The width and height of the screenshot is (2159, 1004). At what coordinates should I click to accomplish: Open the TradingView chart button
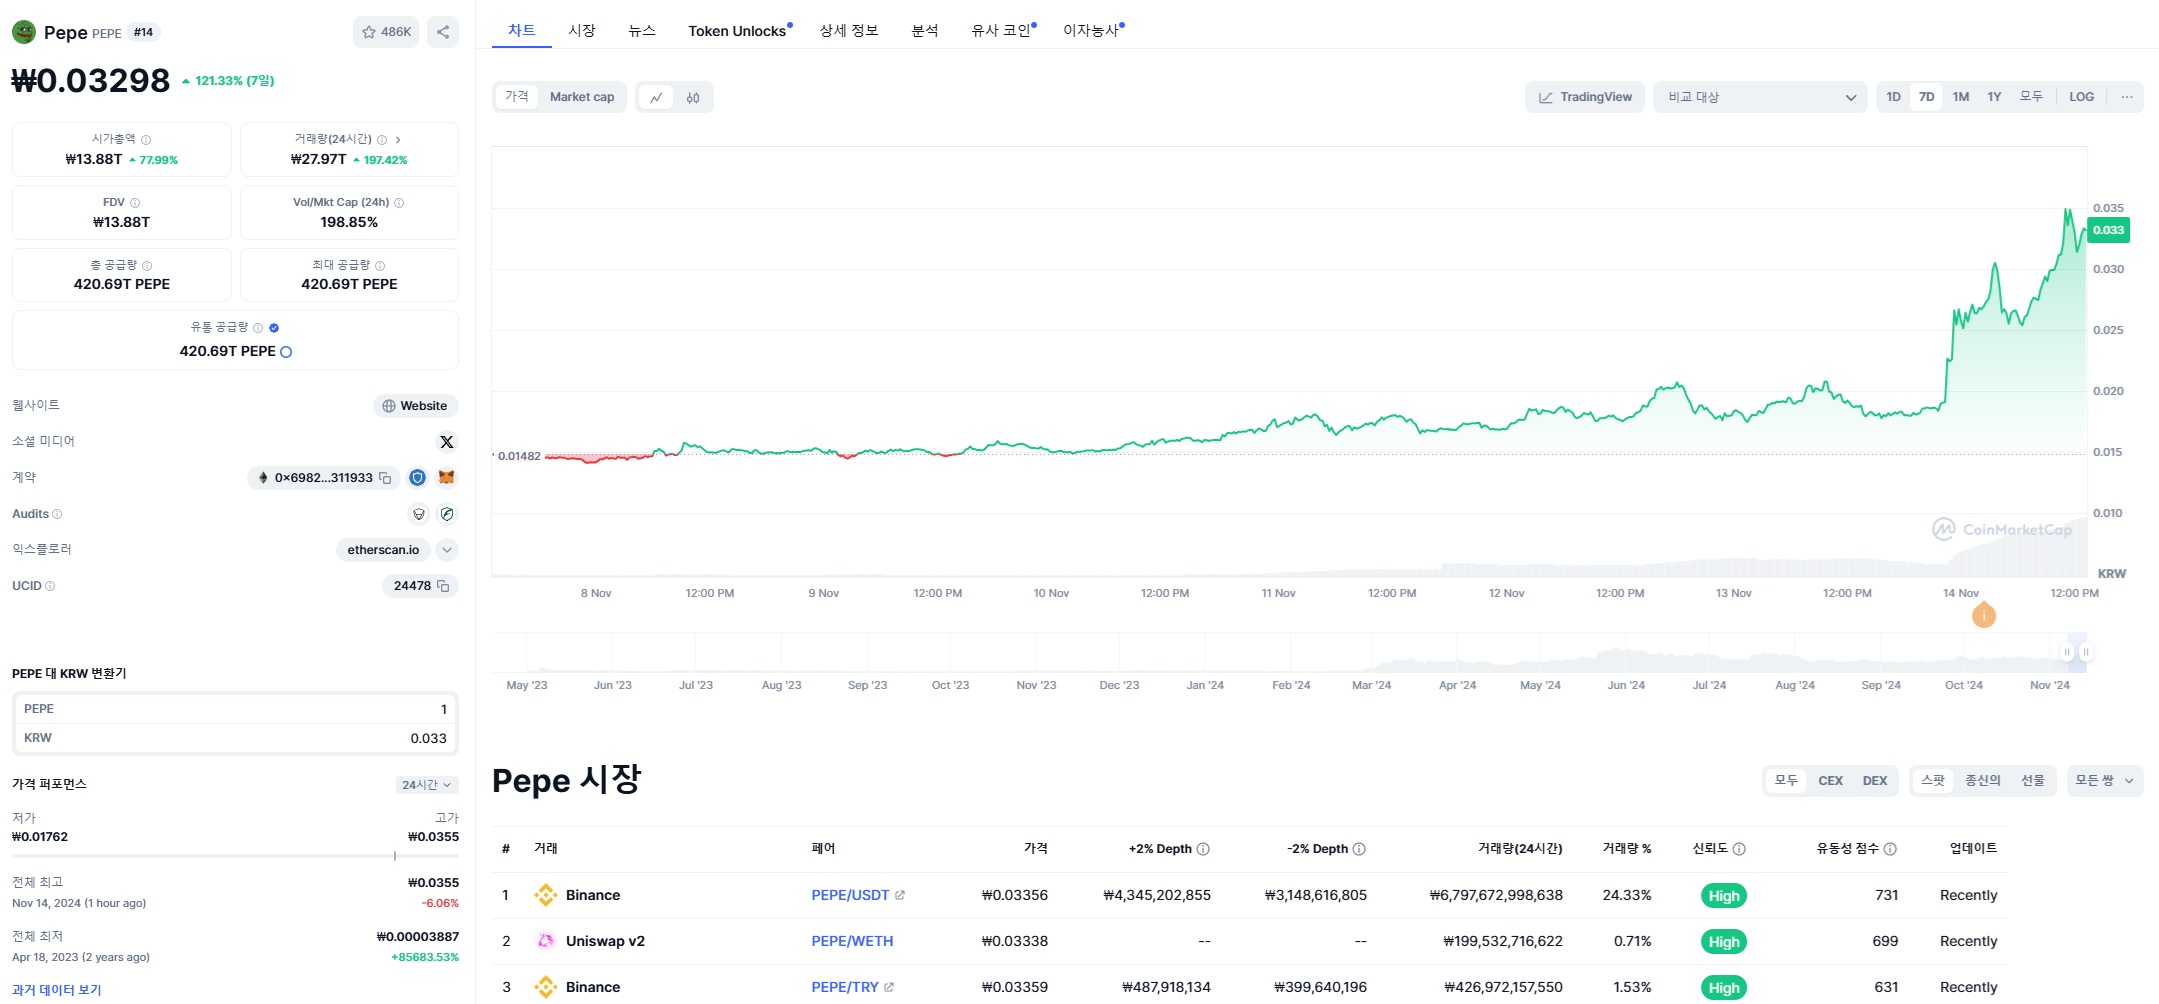1585,97
